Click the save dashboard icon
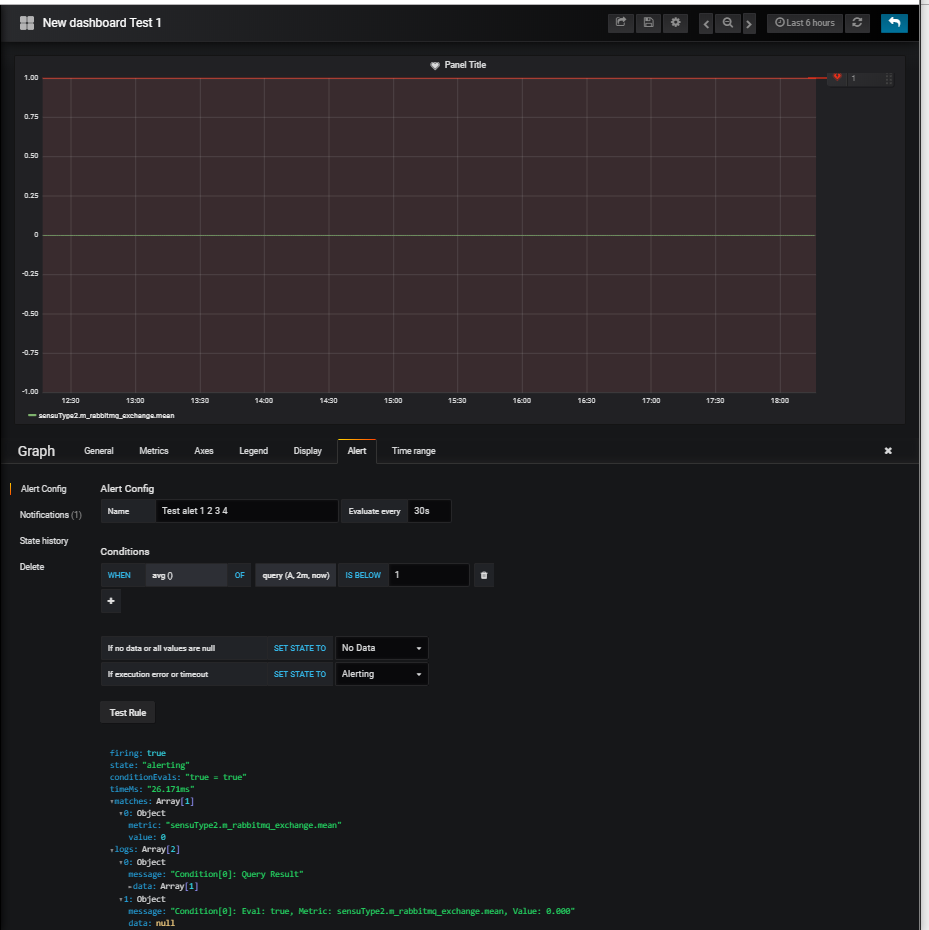Image resolution: width=929 pixels, height=930 pixels. 648,22
